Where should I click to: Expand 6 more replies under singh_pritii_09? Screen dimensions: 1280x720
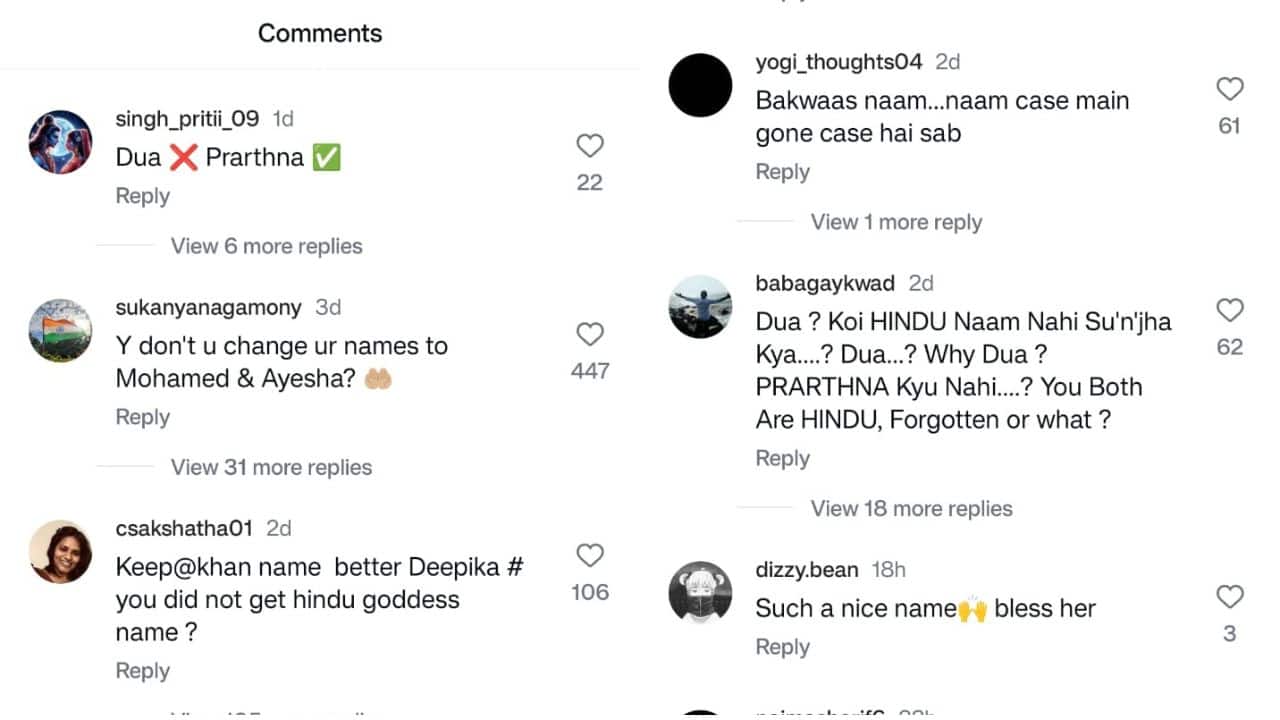(x=266, y=246)
